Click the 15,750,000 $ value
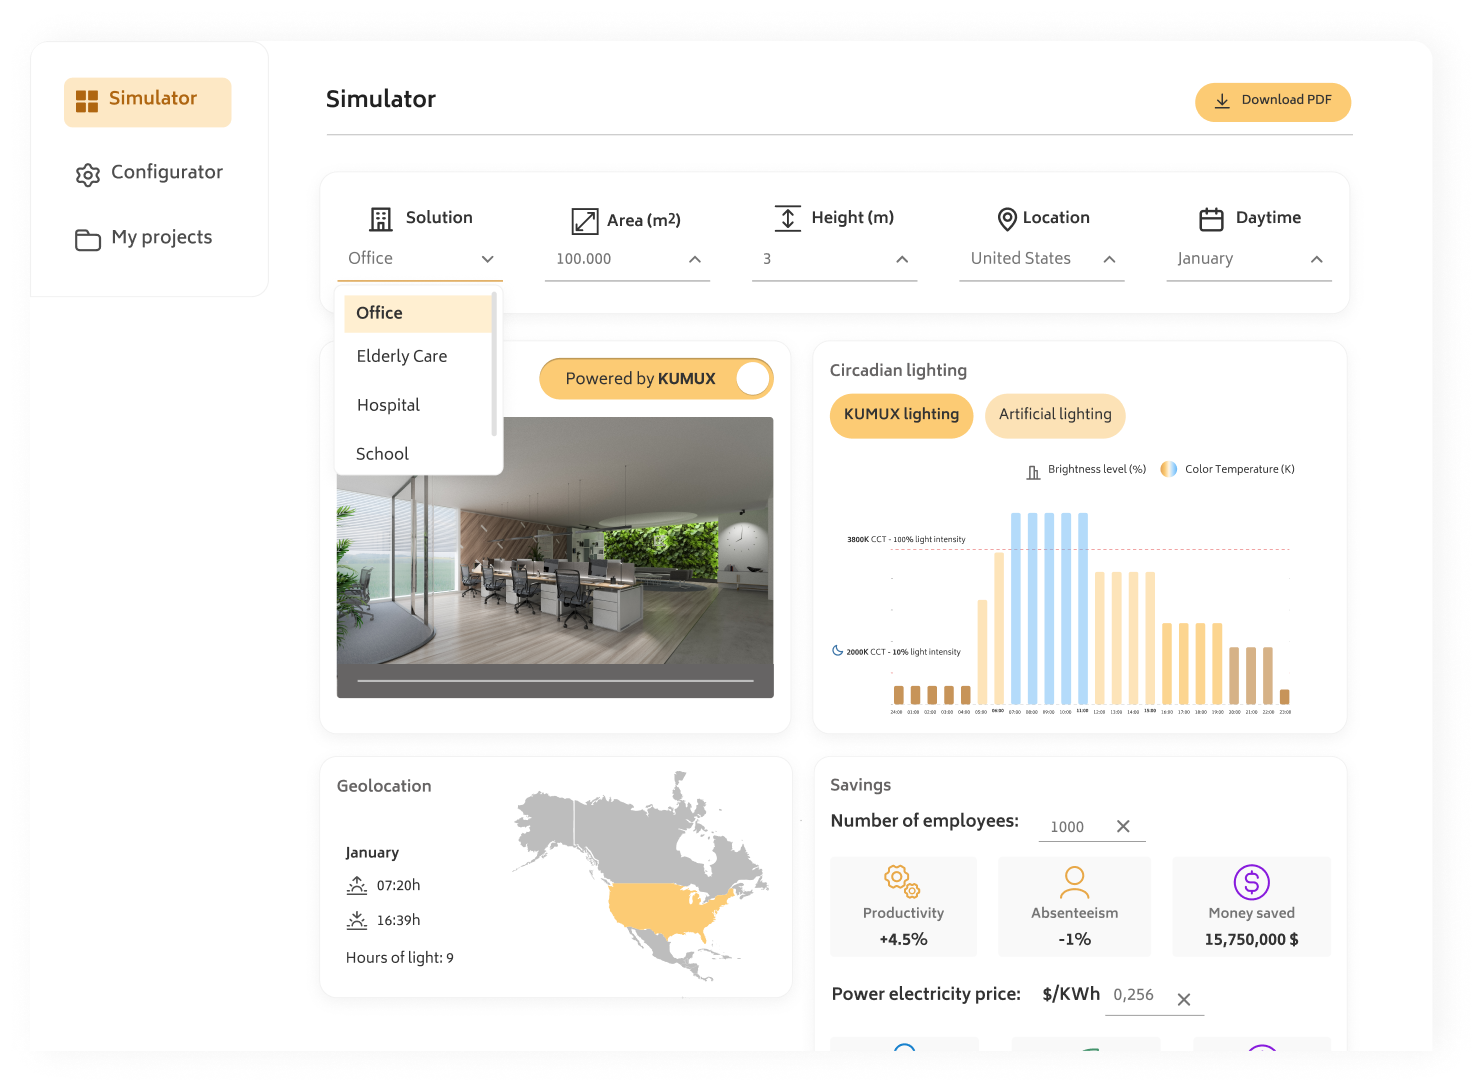The width and height of the screenshot is (1480, 1088). [x=1251, y=940]
